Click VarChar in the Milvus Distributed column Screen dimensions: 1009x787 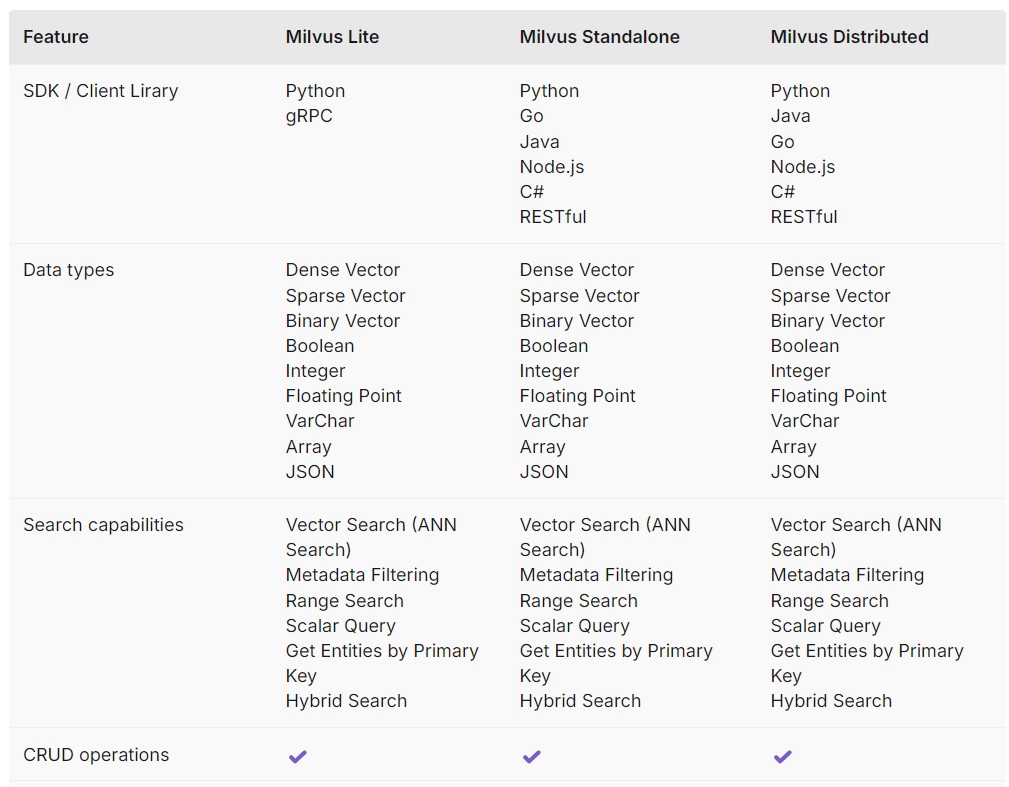point(804,421)
